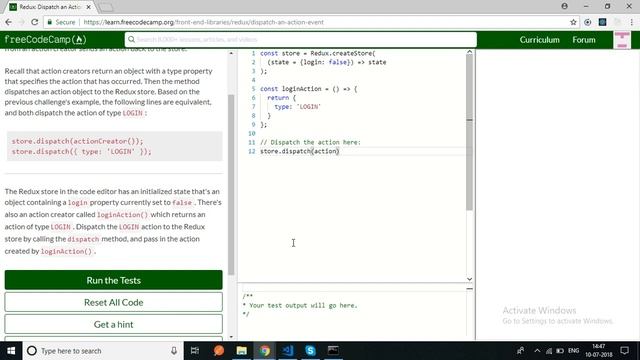Click the Chrome extension circle icon

[x=587, y=22]
